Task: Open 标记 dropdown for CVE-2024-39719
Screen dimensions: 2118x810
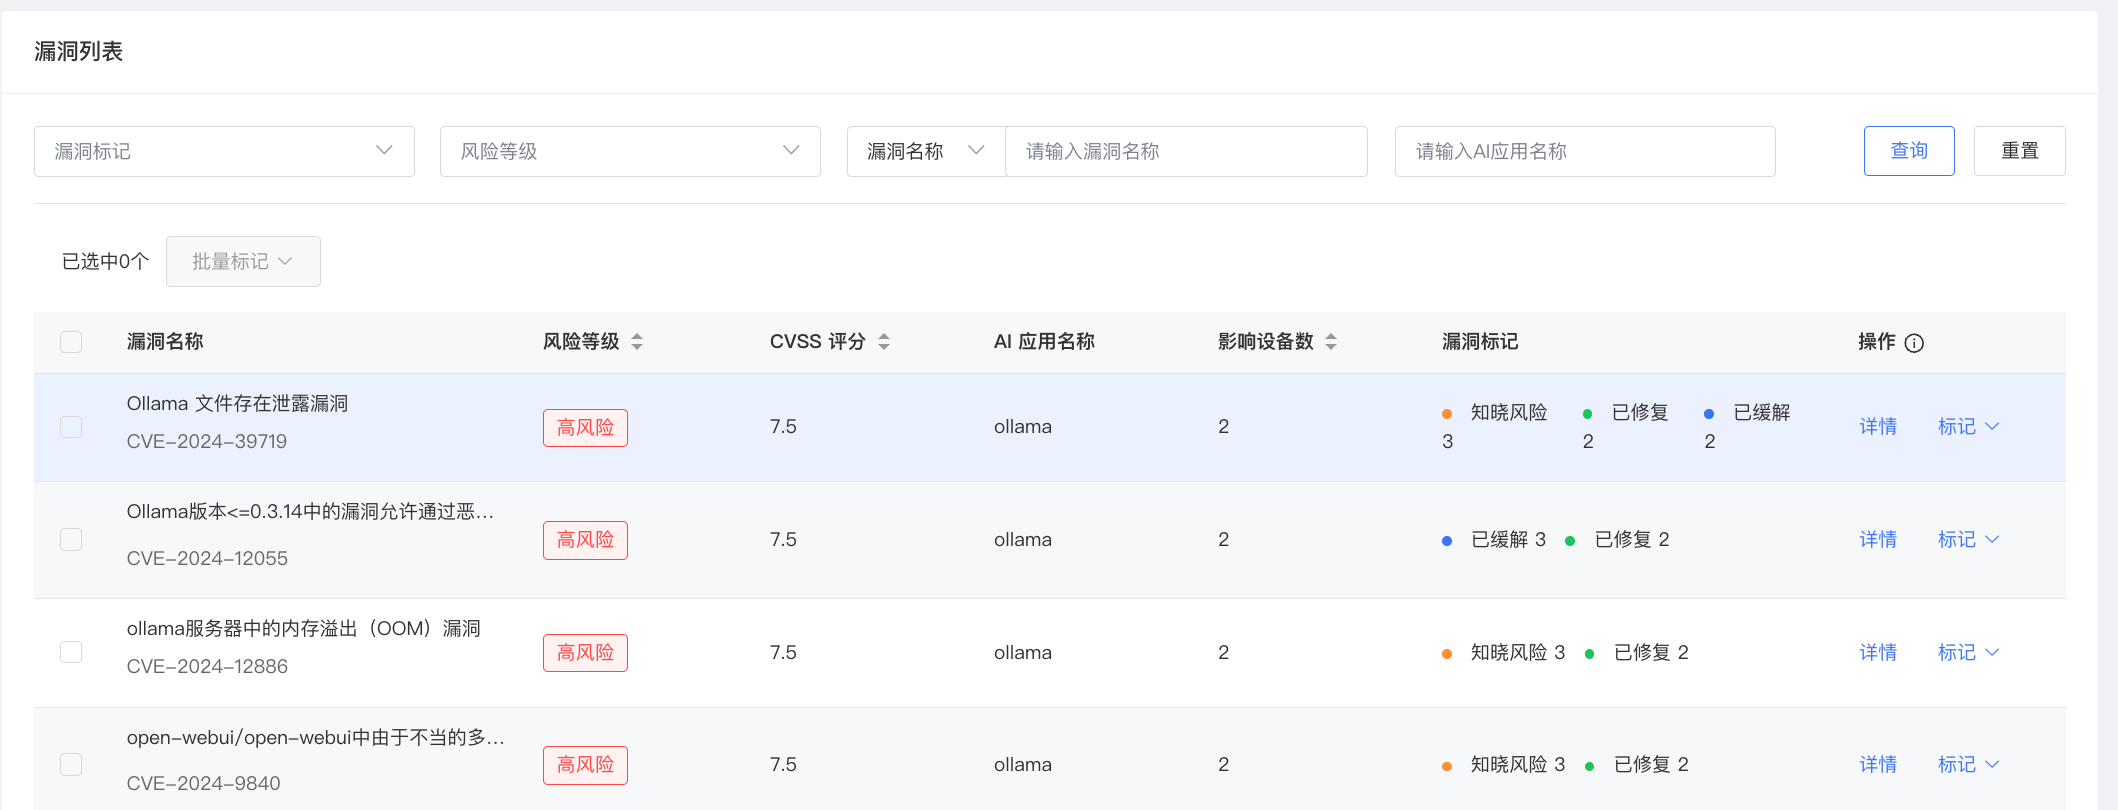Action: [x=1967, y=427]
